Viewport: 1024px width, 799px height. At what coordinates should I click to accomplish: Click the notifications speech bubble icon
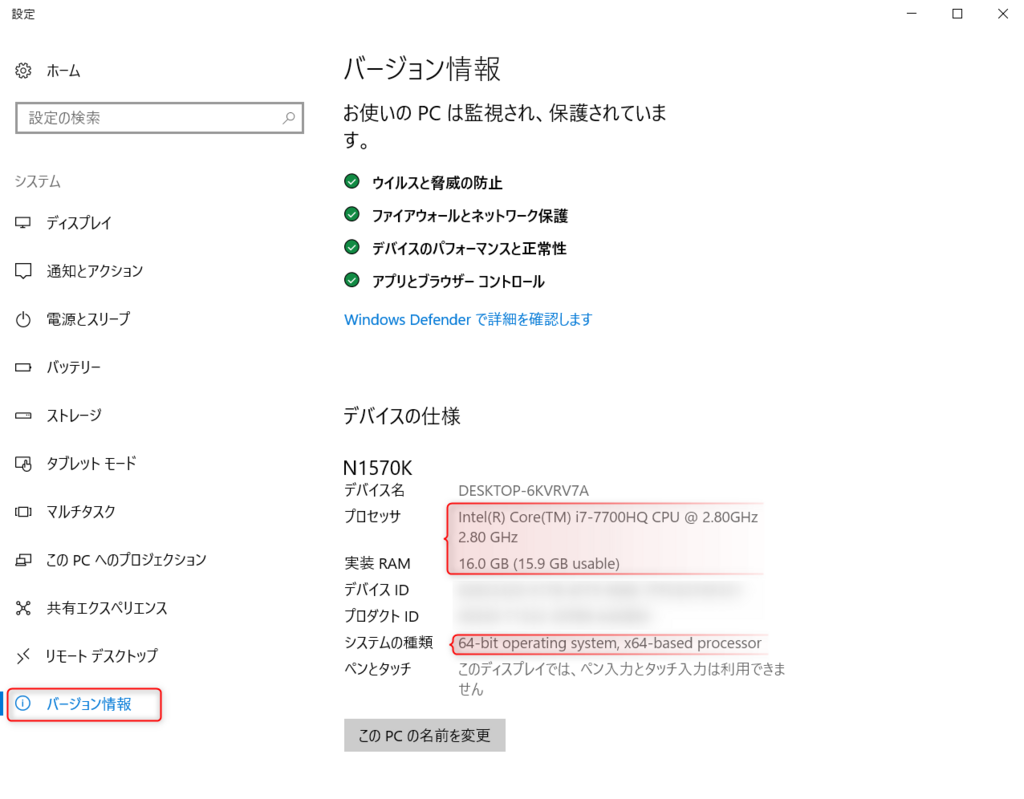pos(23,271)
